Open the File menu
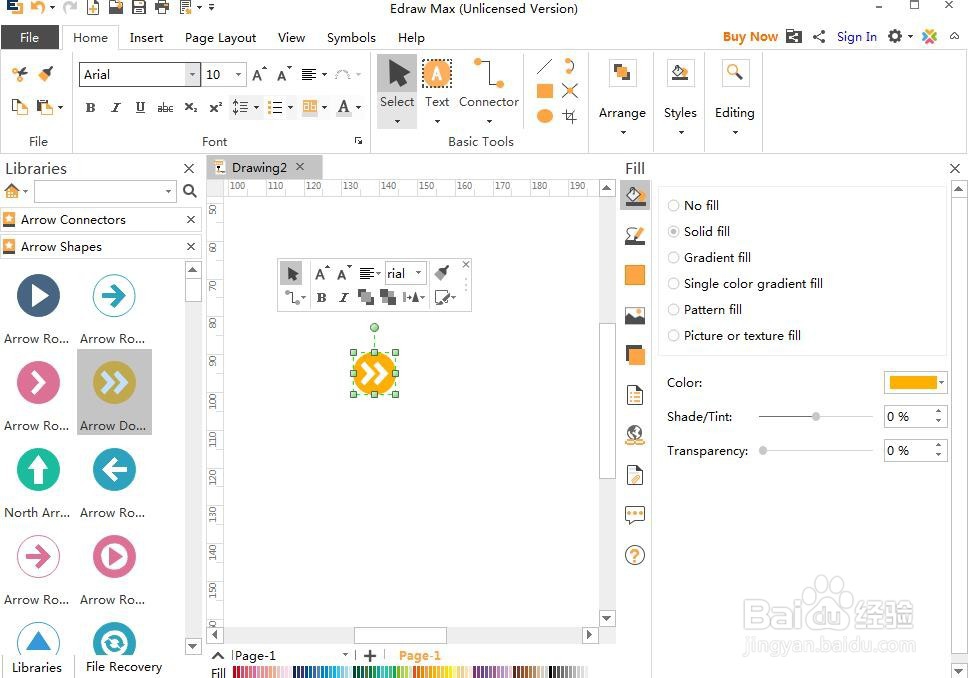Image resolution: width=969 pixels, height=678 pixels. pos(30,37)
